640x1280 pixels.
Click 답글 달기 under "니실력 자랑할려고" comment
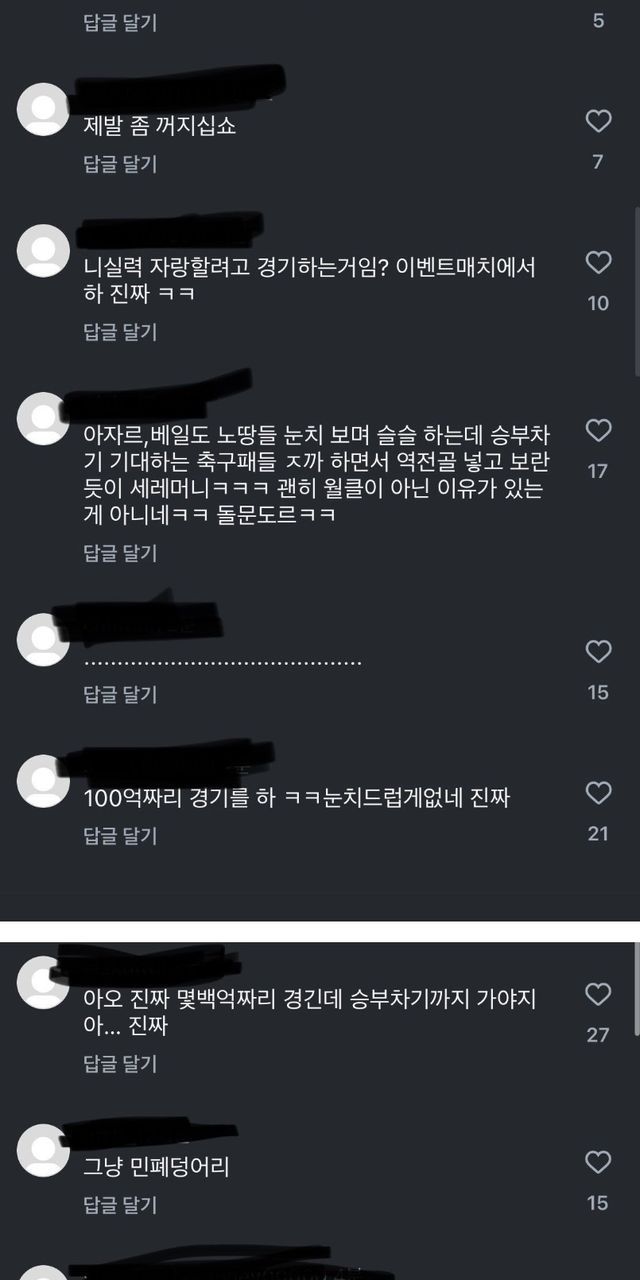pos(120,333)
